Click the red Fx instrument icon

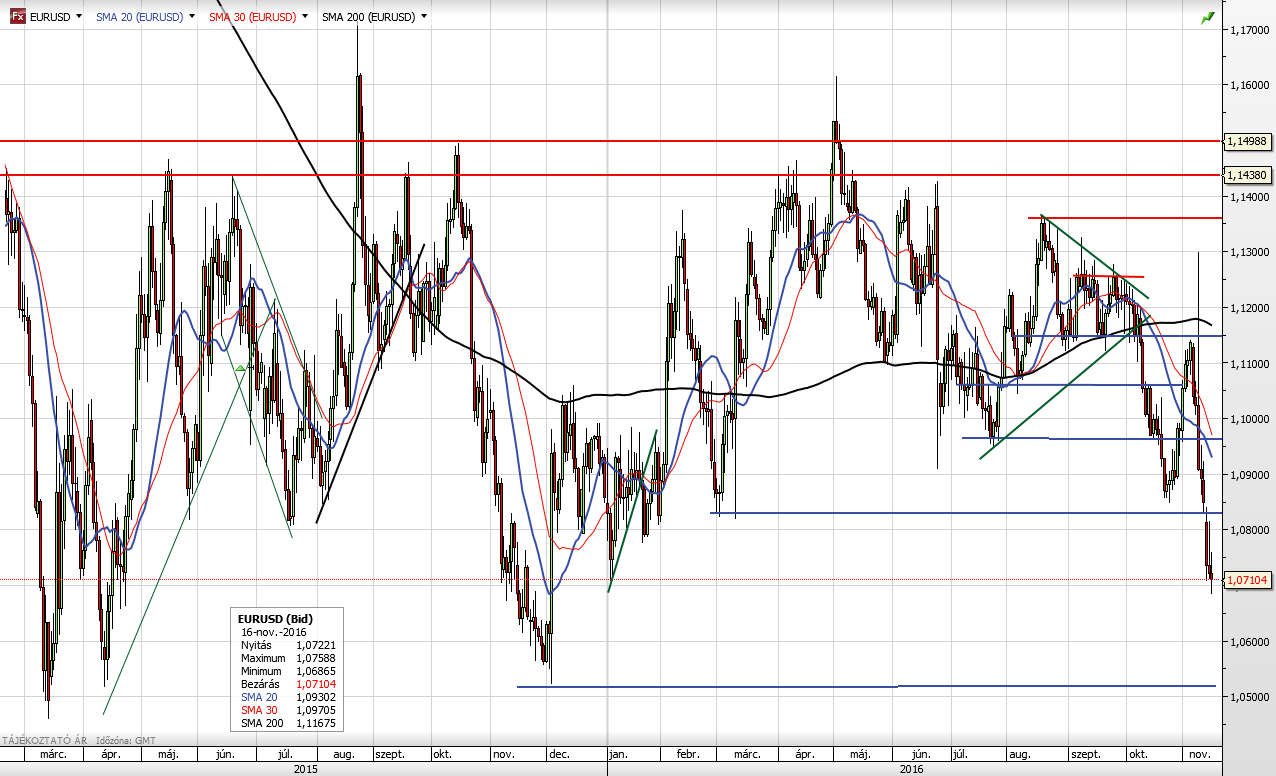point(18,17)
